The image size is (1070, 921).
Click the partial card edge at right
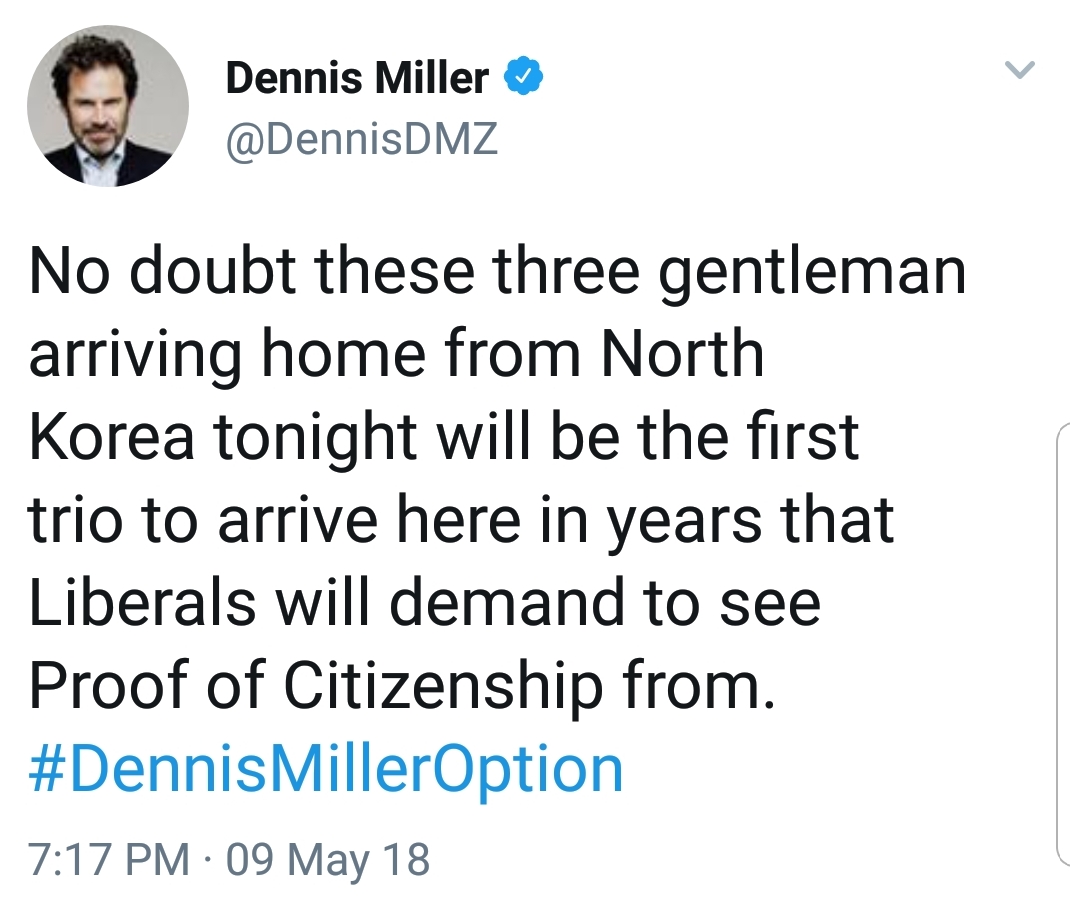pyautogui.click(x=1063, y=644)
